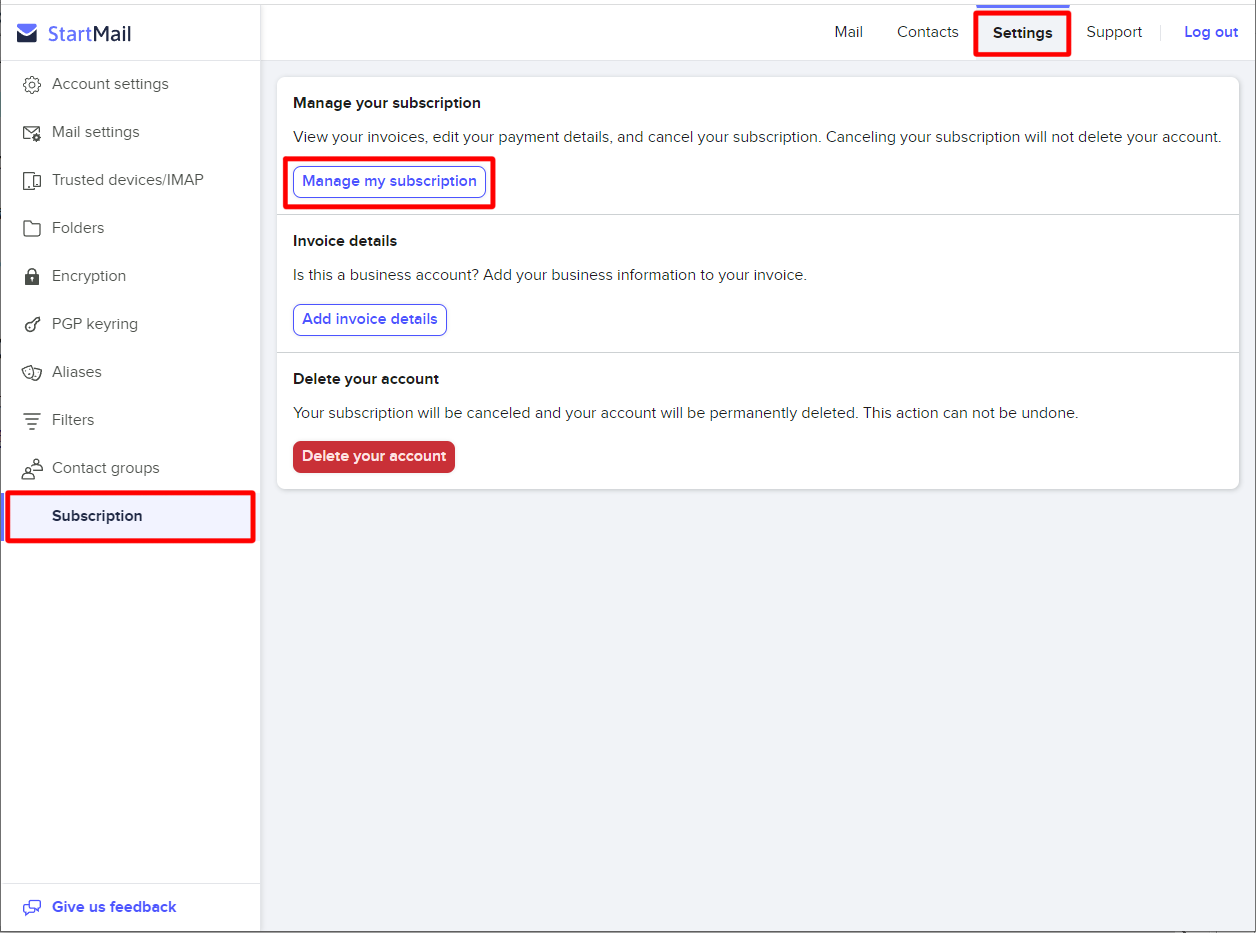Open the Mail tab
The height and width of the screenshot is (933, 1256).
pyautogui.click(x=848, y=32)
